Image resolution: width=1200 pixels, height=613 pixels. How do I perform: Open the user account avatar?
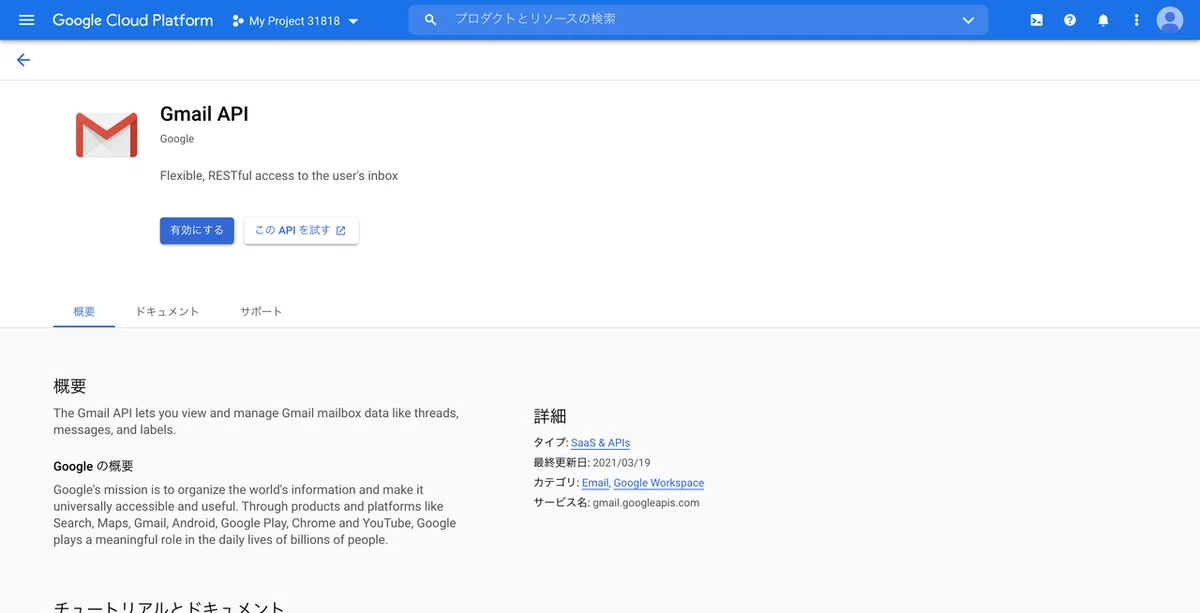(1170, 20)
